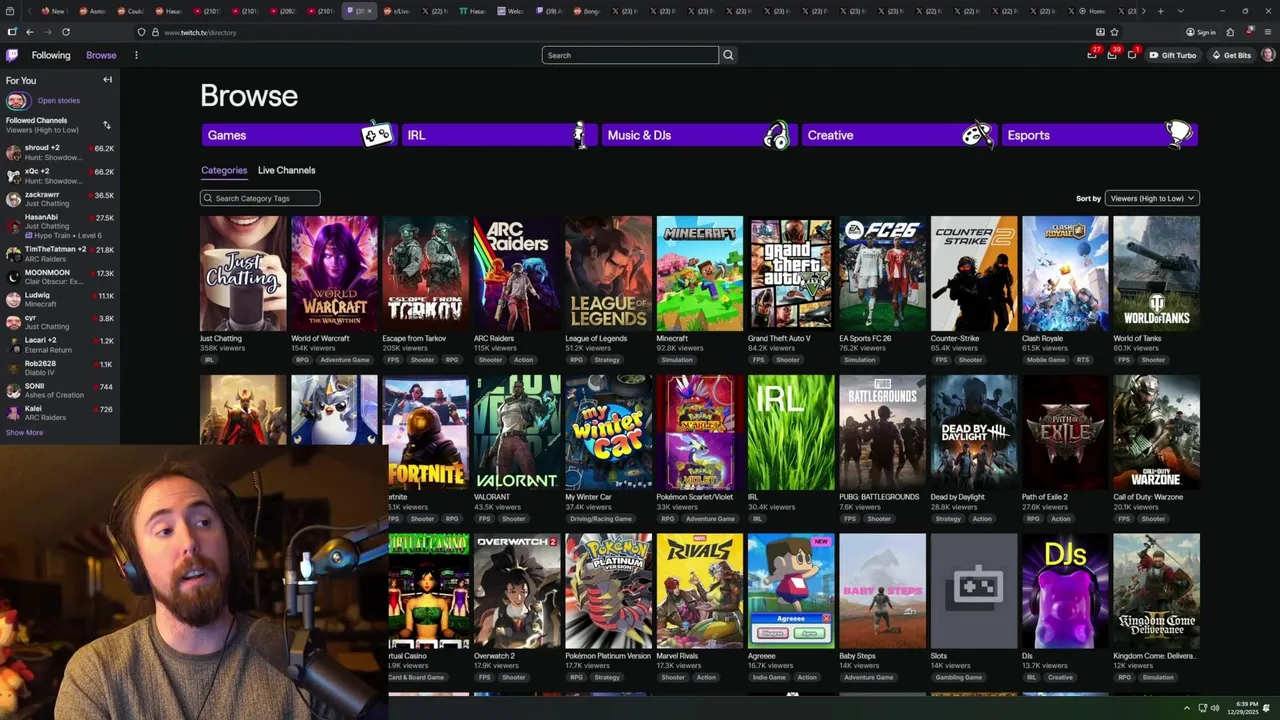Open League of Legends cover art
This screenshot has width=1280, height=720.
pos(608,273)
